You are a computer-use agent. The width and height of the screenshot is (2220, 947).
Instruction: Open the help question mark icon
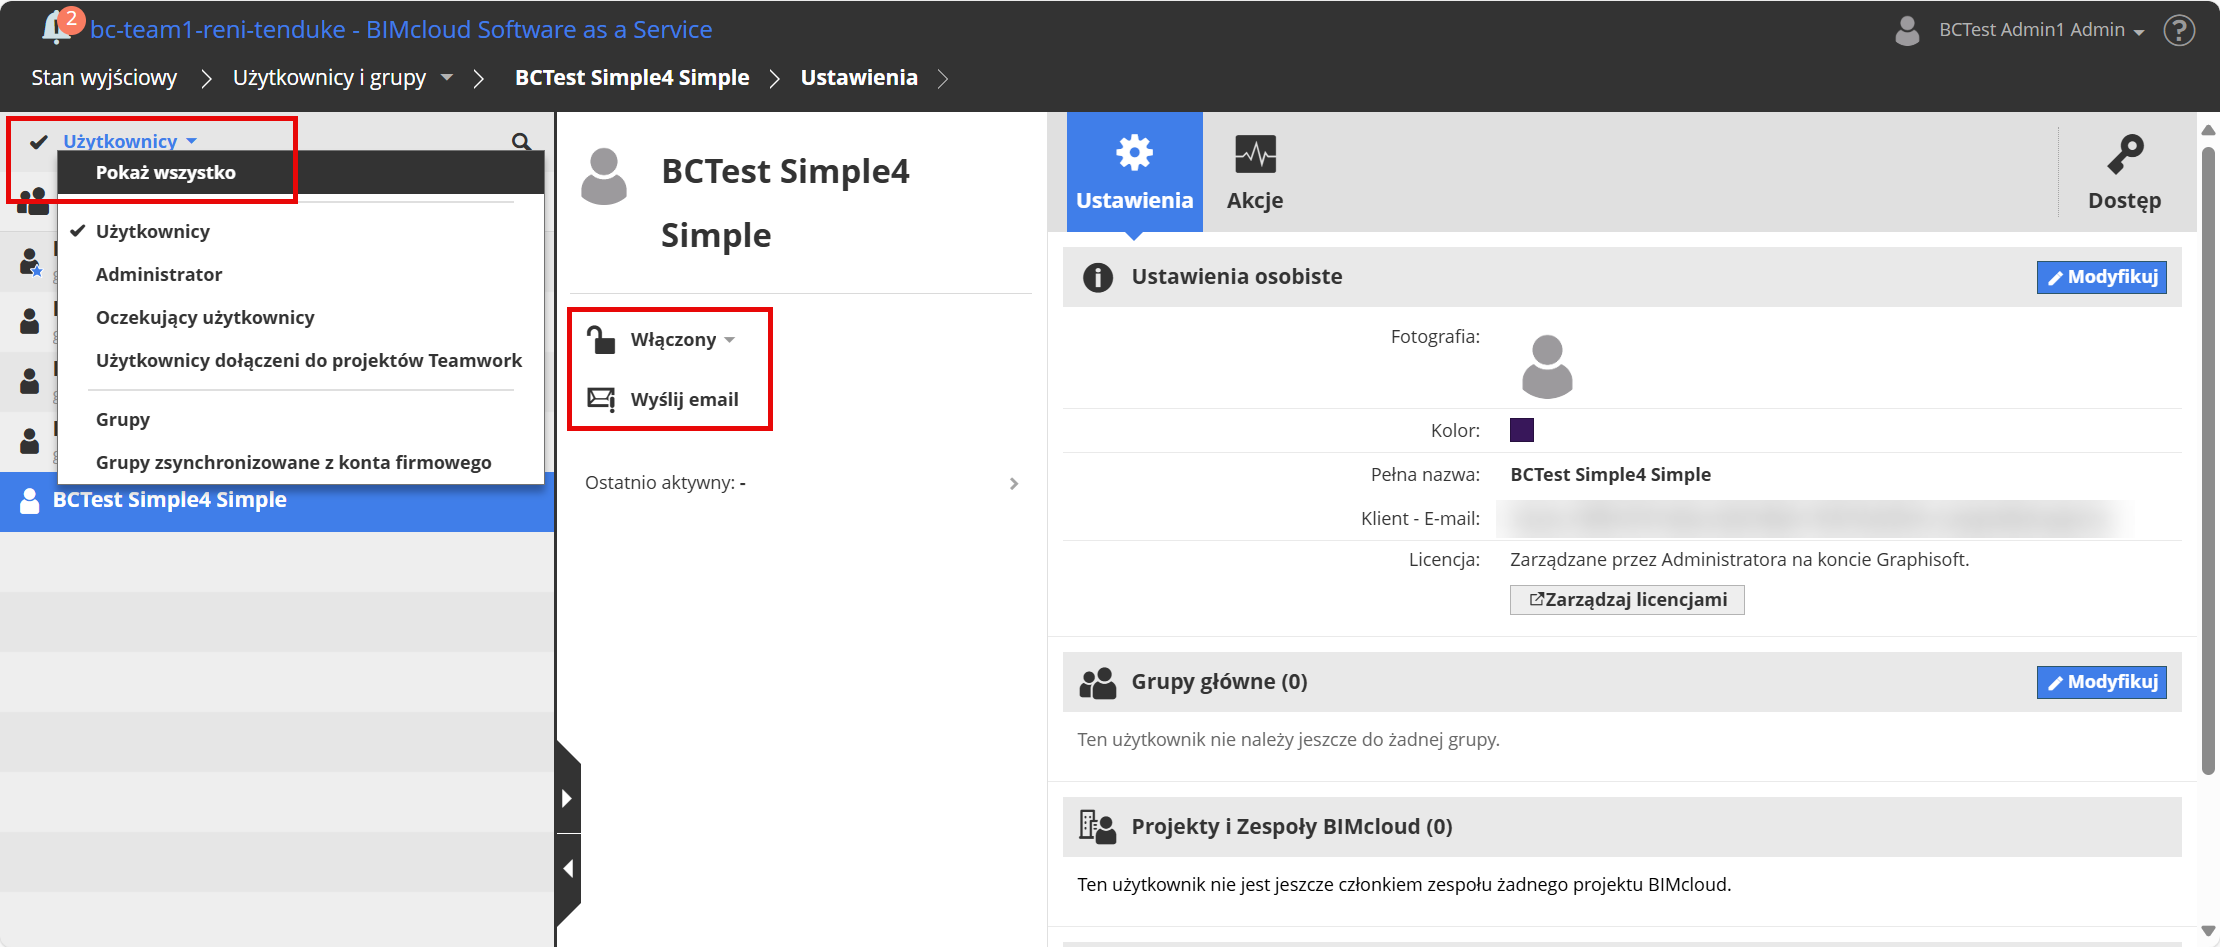(2179, 30)
